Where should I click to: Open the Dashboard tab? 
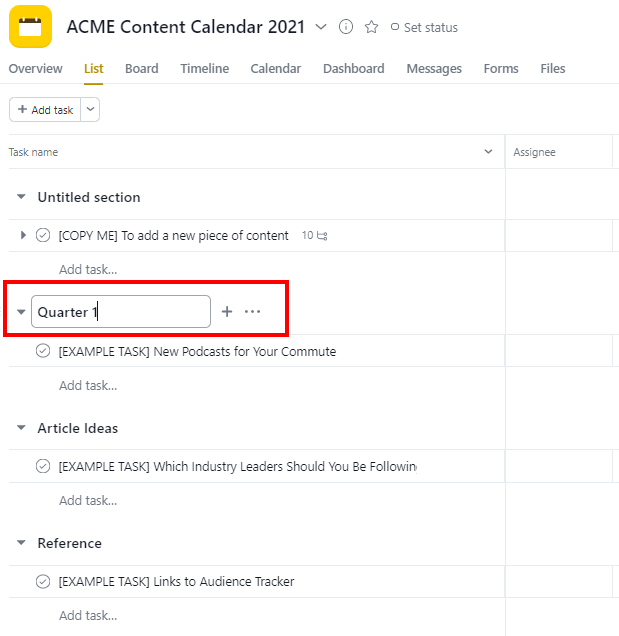click(x=353, y=69)
